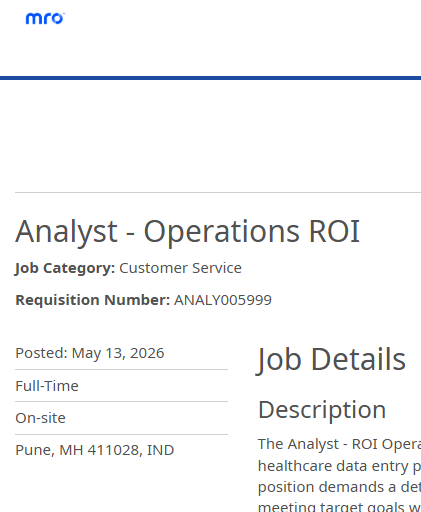This screenshot has height=512, width=421.
Task: Select requisition number ANALY005999
Action: [223, 300]
